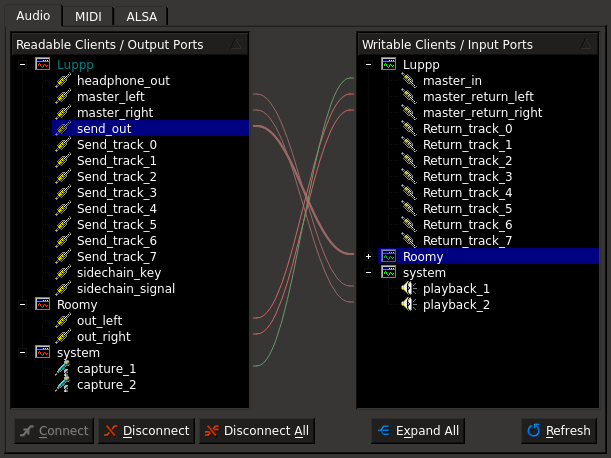Click the master_left output plug icon
Image resolution: width=611 pixels, height=458 pixels.
tap(63, 97)
